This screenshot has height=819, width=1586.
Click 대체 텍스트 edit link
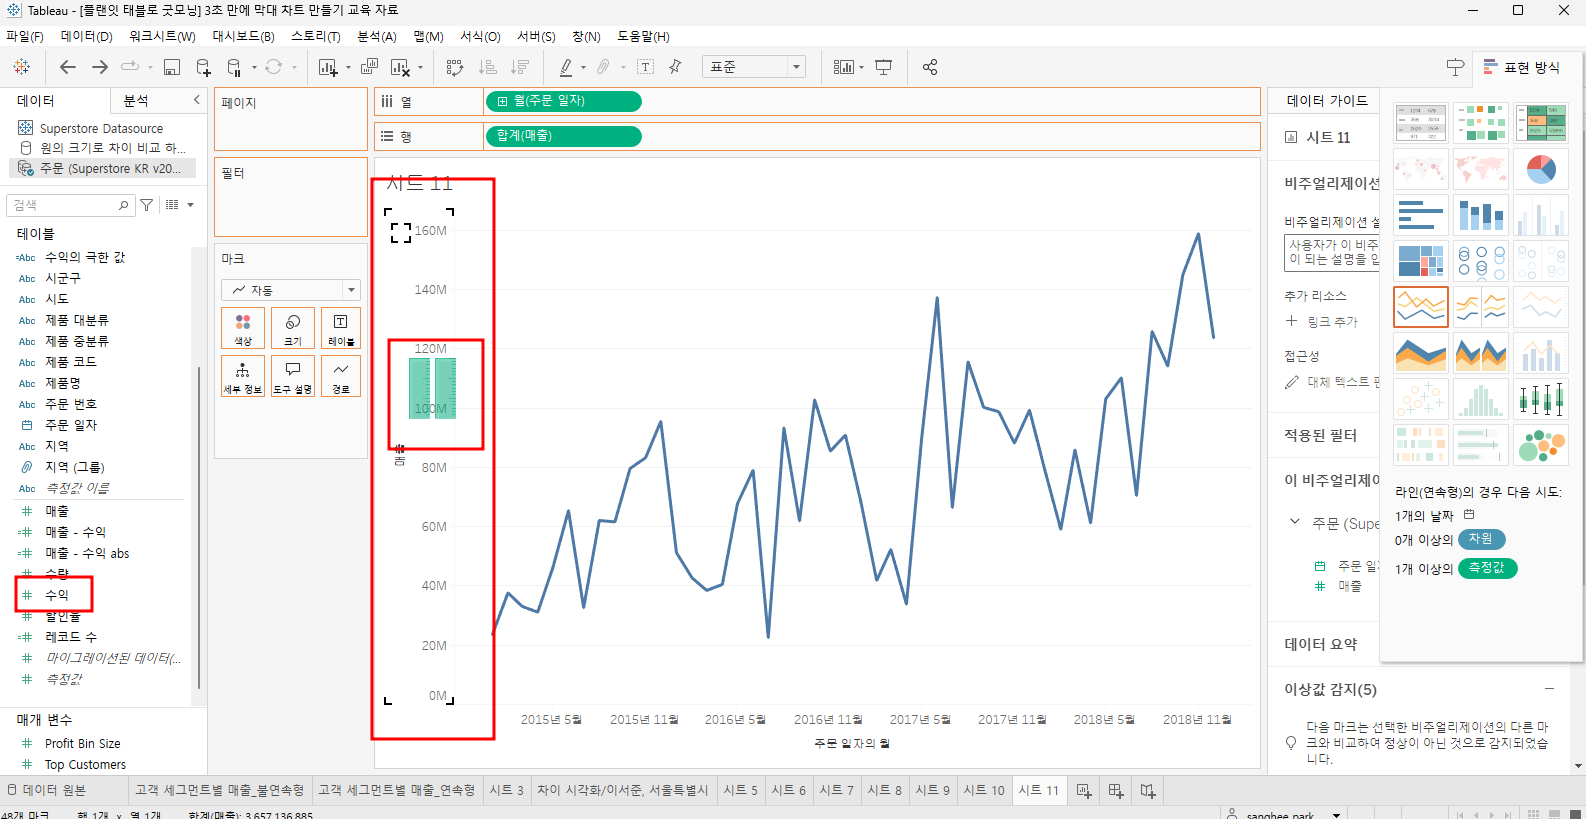pos(1342,382)
